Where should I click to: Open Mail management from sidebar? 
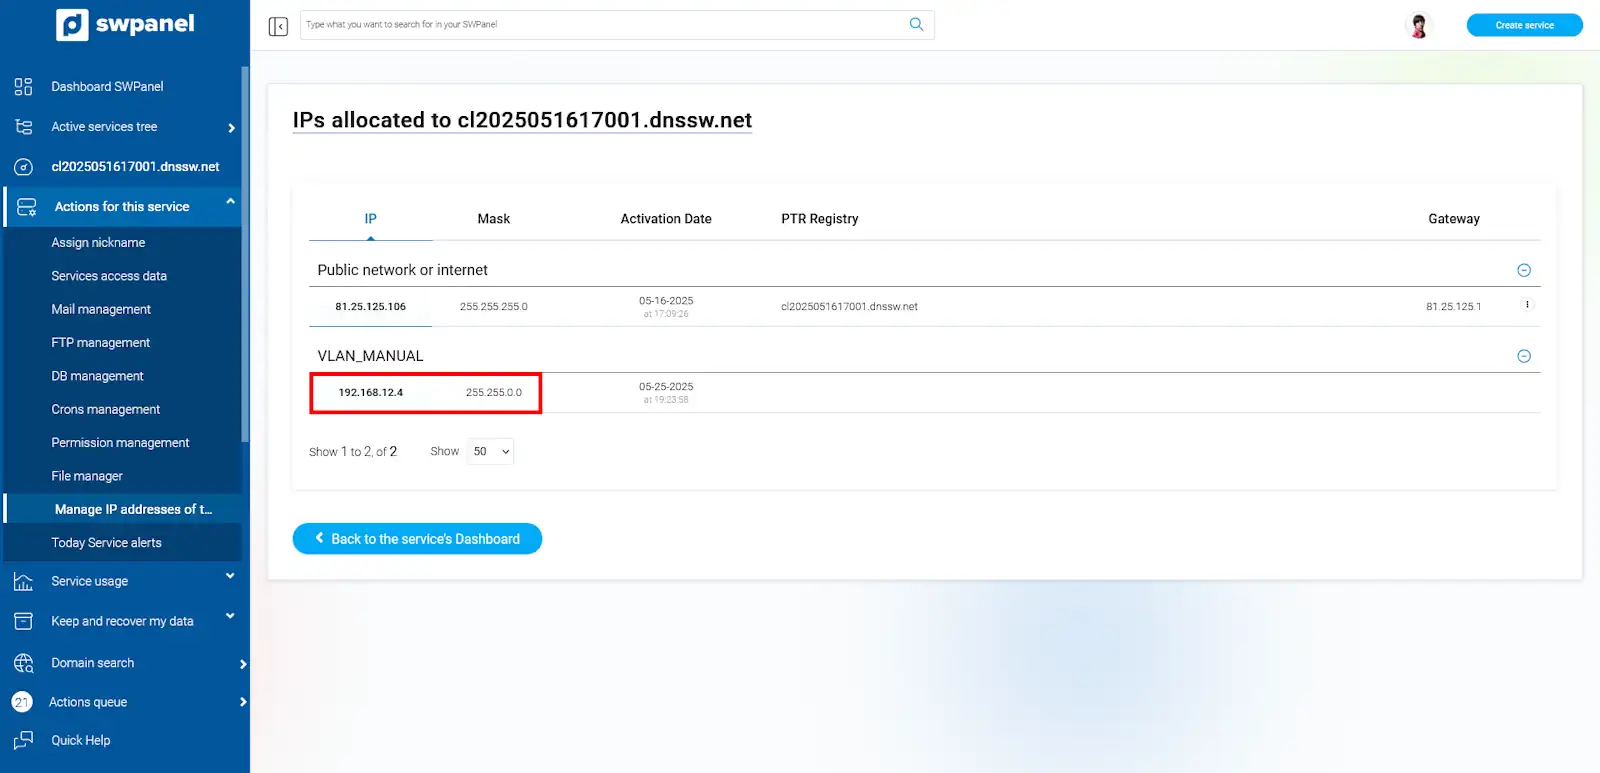tap(101, 310)
